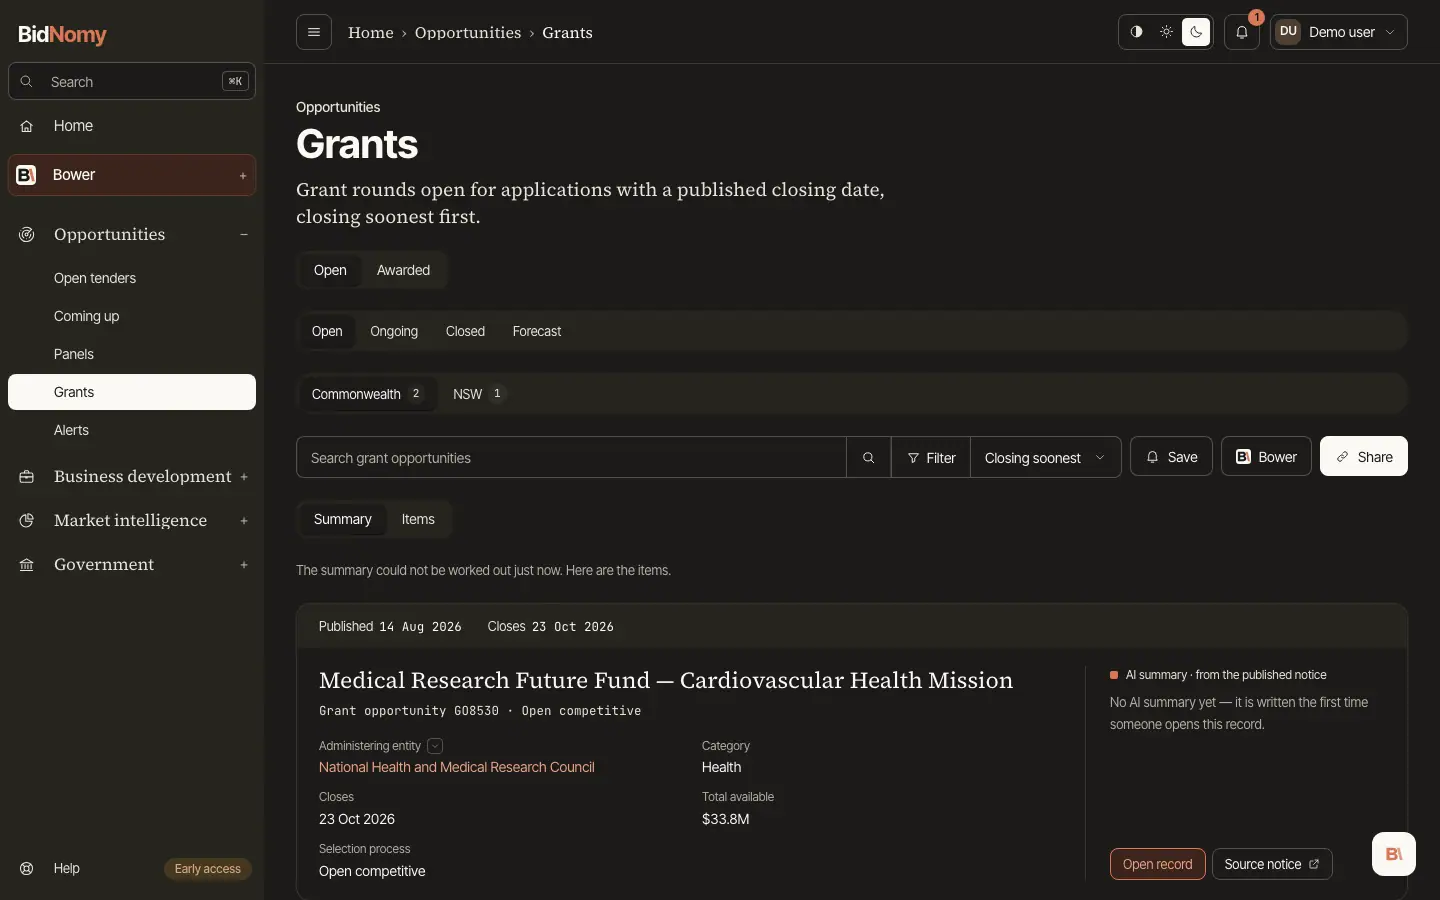Select the Forecast status filter
This screenshot has width=1440, height=900.
coord(537,331)
